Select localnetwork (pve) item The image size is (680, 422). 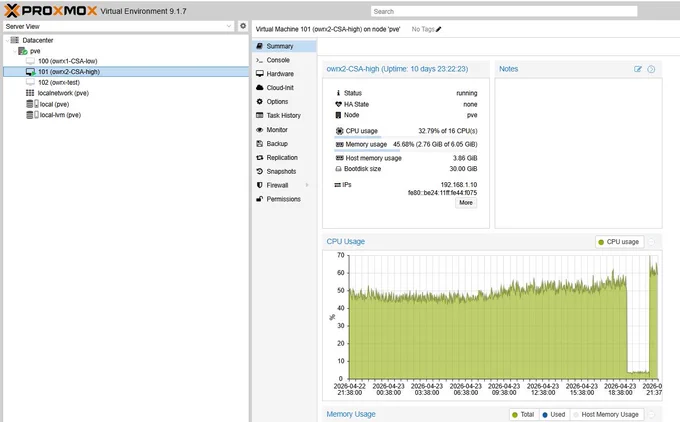pos(63,93)
